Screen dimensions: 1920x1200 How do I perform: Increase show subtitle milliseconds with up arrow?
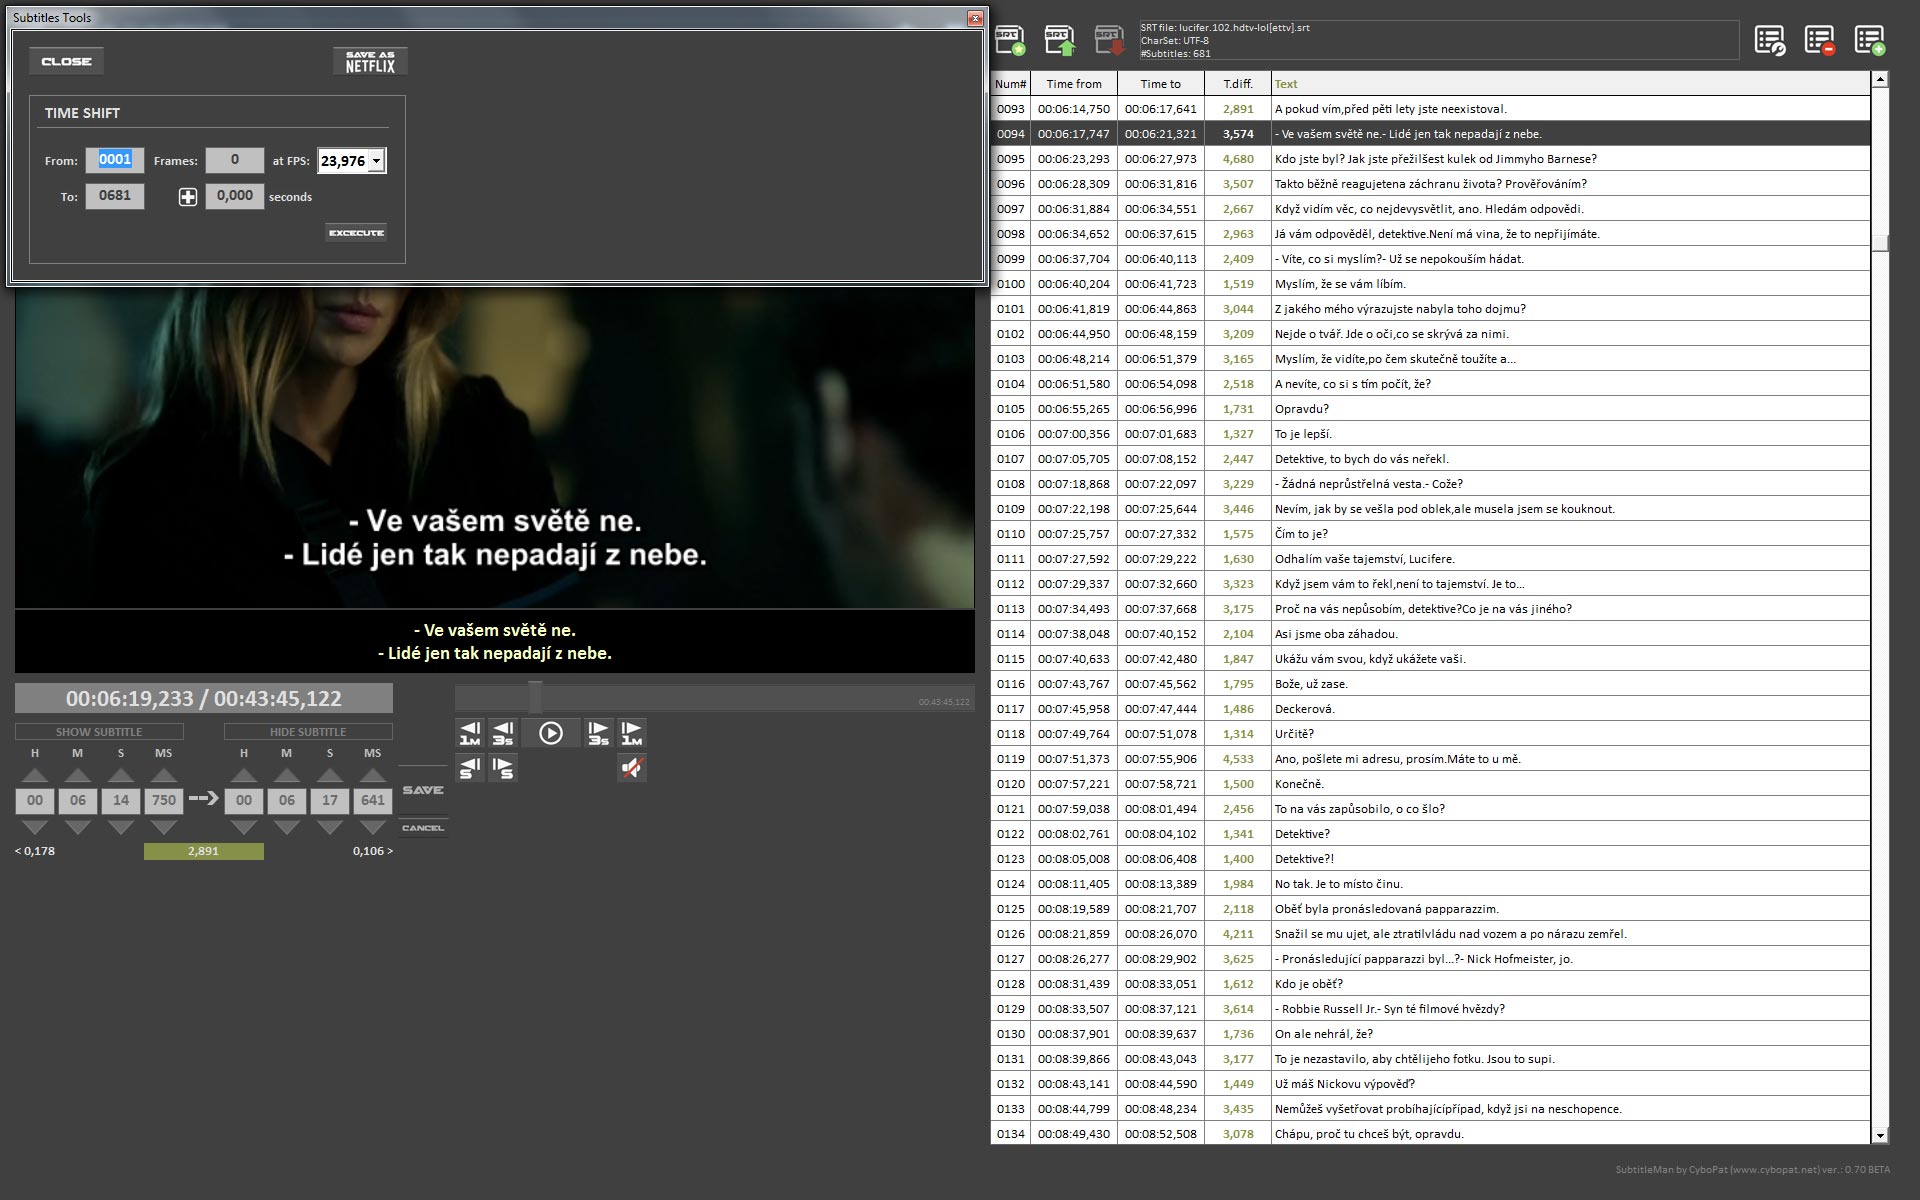pyautogui.click(x=164, y=775)
